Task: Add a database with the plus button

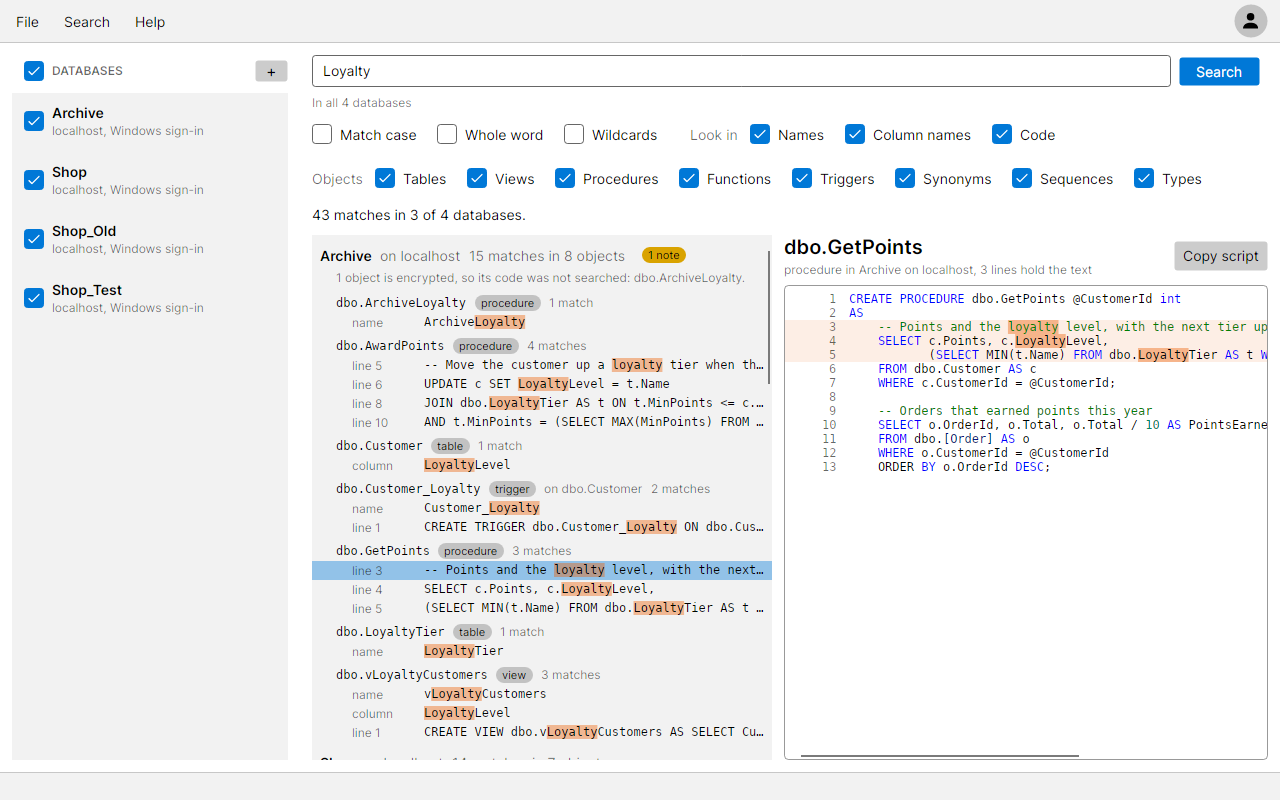Action: (271, 71)
